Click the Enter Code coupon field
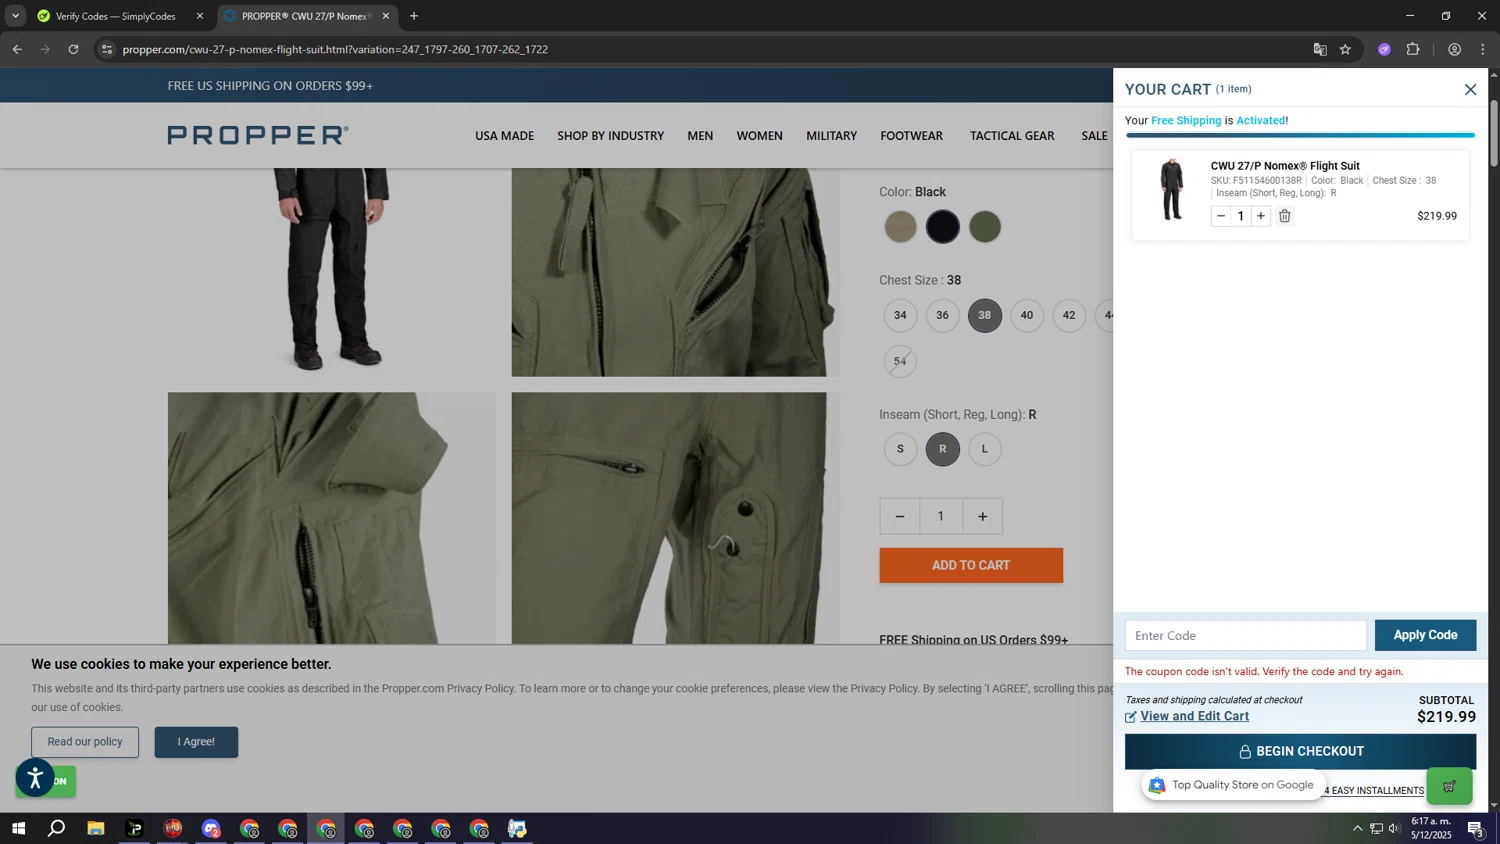This screenshot has height=844, width=1500. [x=1245, y=636]
